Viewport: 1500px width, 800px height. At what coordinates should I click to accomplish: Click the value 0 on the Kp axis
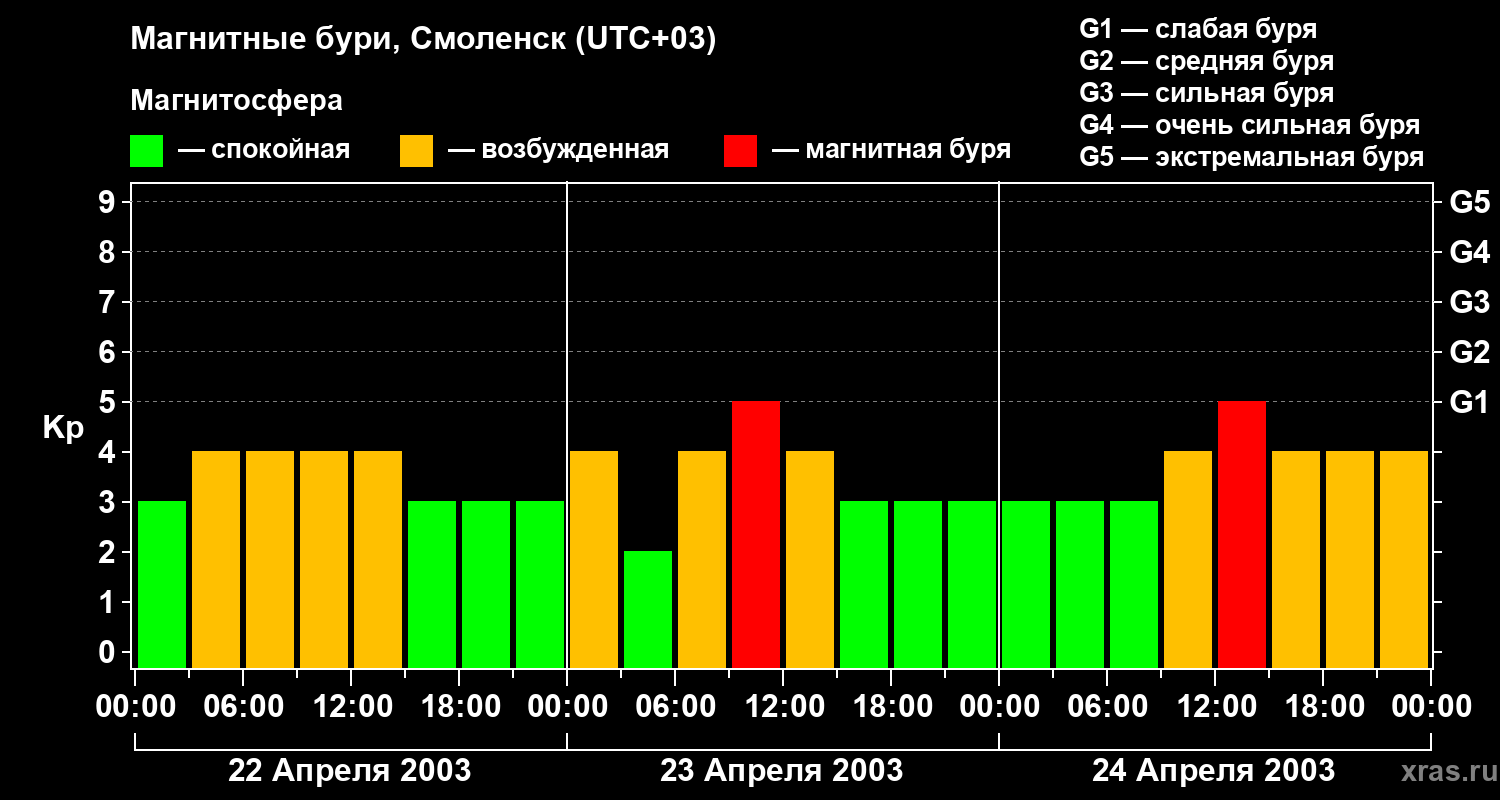point(109,652)
